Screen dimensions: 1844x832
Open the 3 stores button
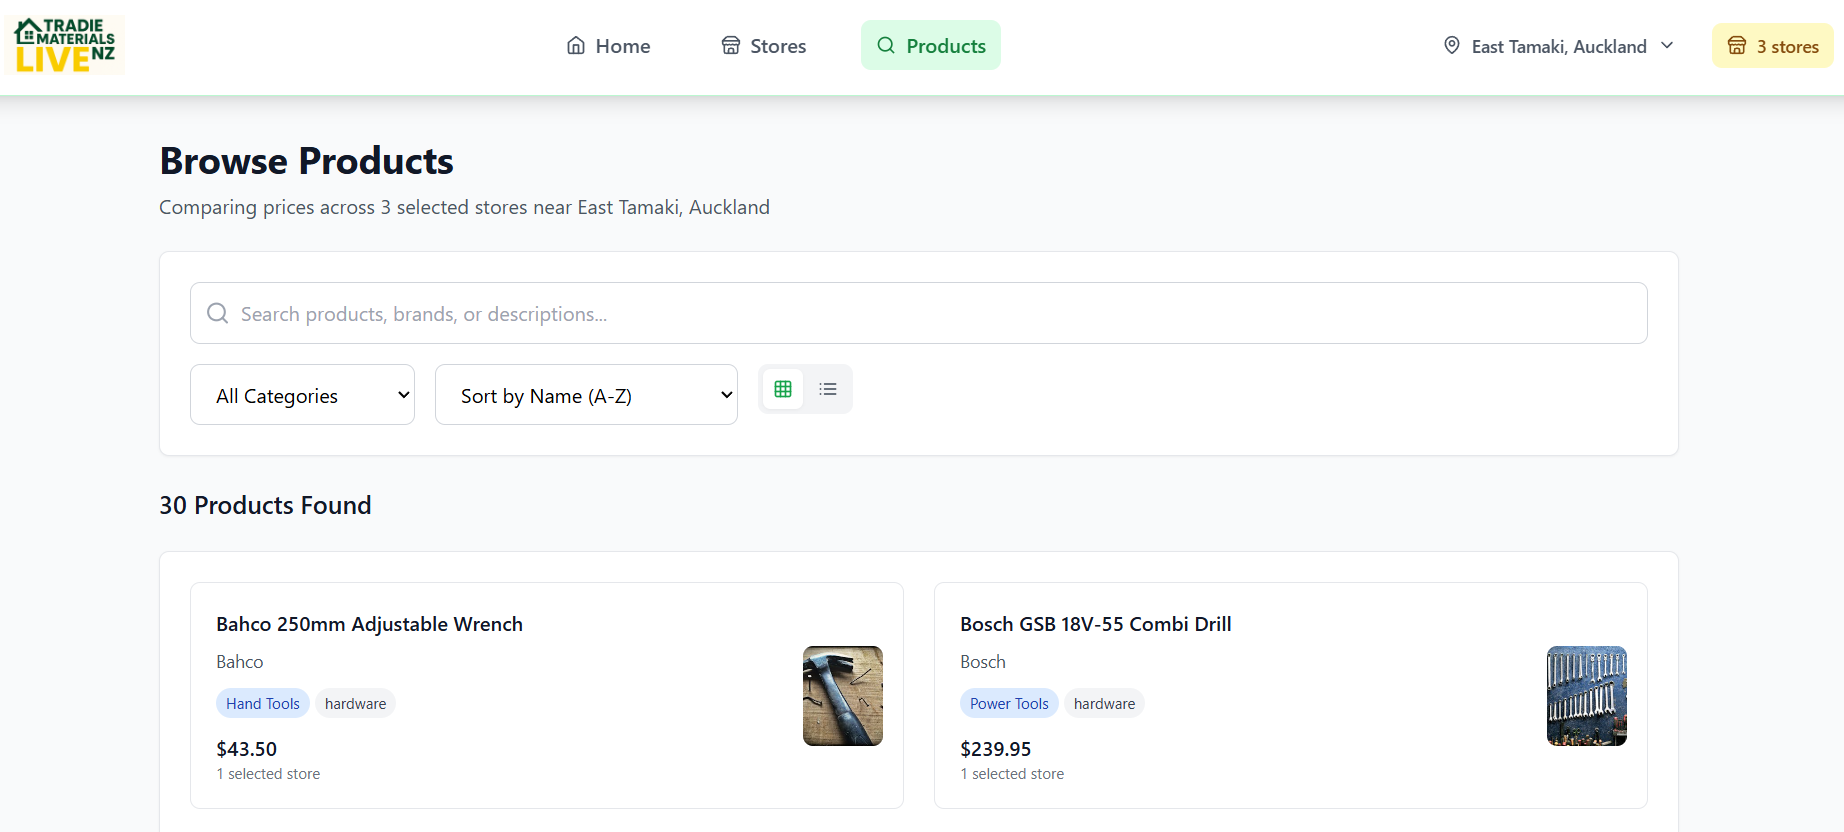(x=1773, y=46)
